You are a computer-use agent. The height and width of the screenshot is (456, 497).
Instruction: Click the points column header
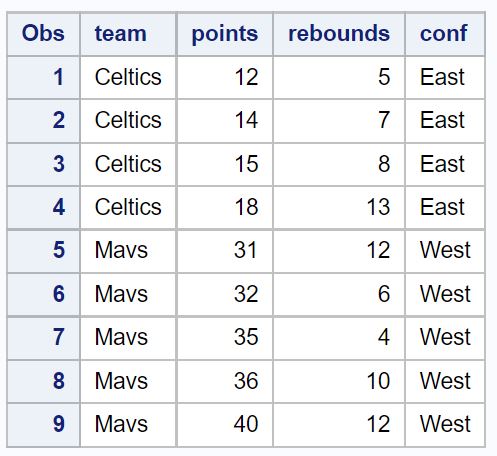click(225, 34)
